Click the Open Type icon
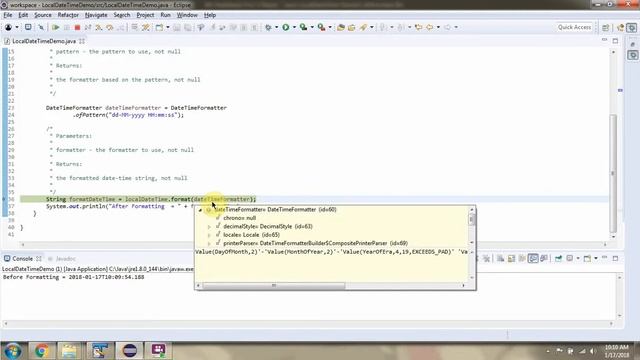Image resolution: width=640 pixels, height=360 pixels. (341, 27)
